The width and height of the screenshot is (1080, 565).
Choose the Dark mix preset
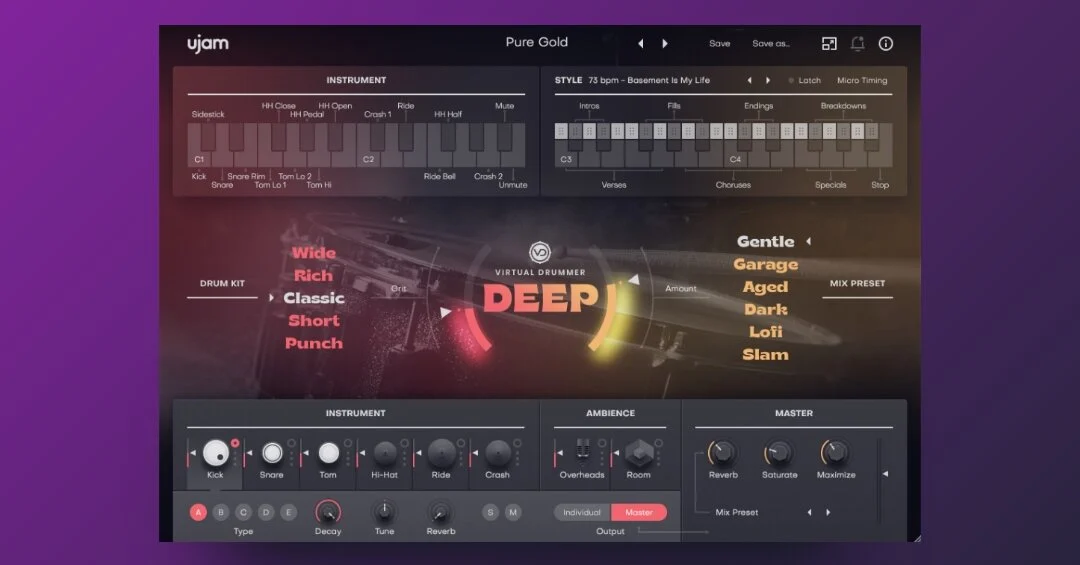coord(765,309)
